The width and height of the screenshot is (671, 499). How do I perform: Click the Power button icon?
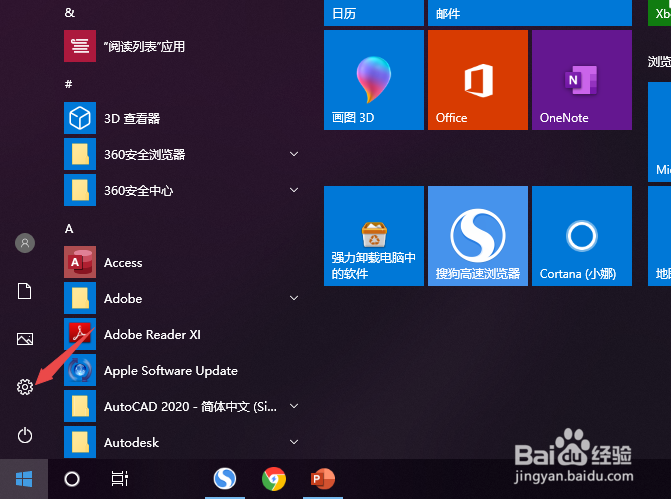(25, 435)
